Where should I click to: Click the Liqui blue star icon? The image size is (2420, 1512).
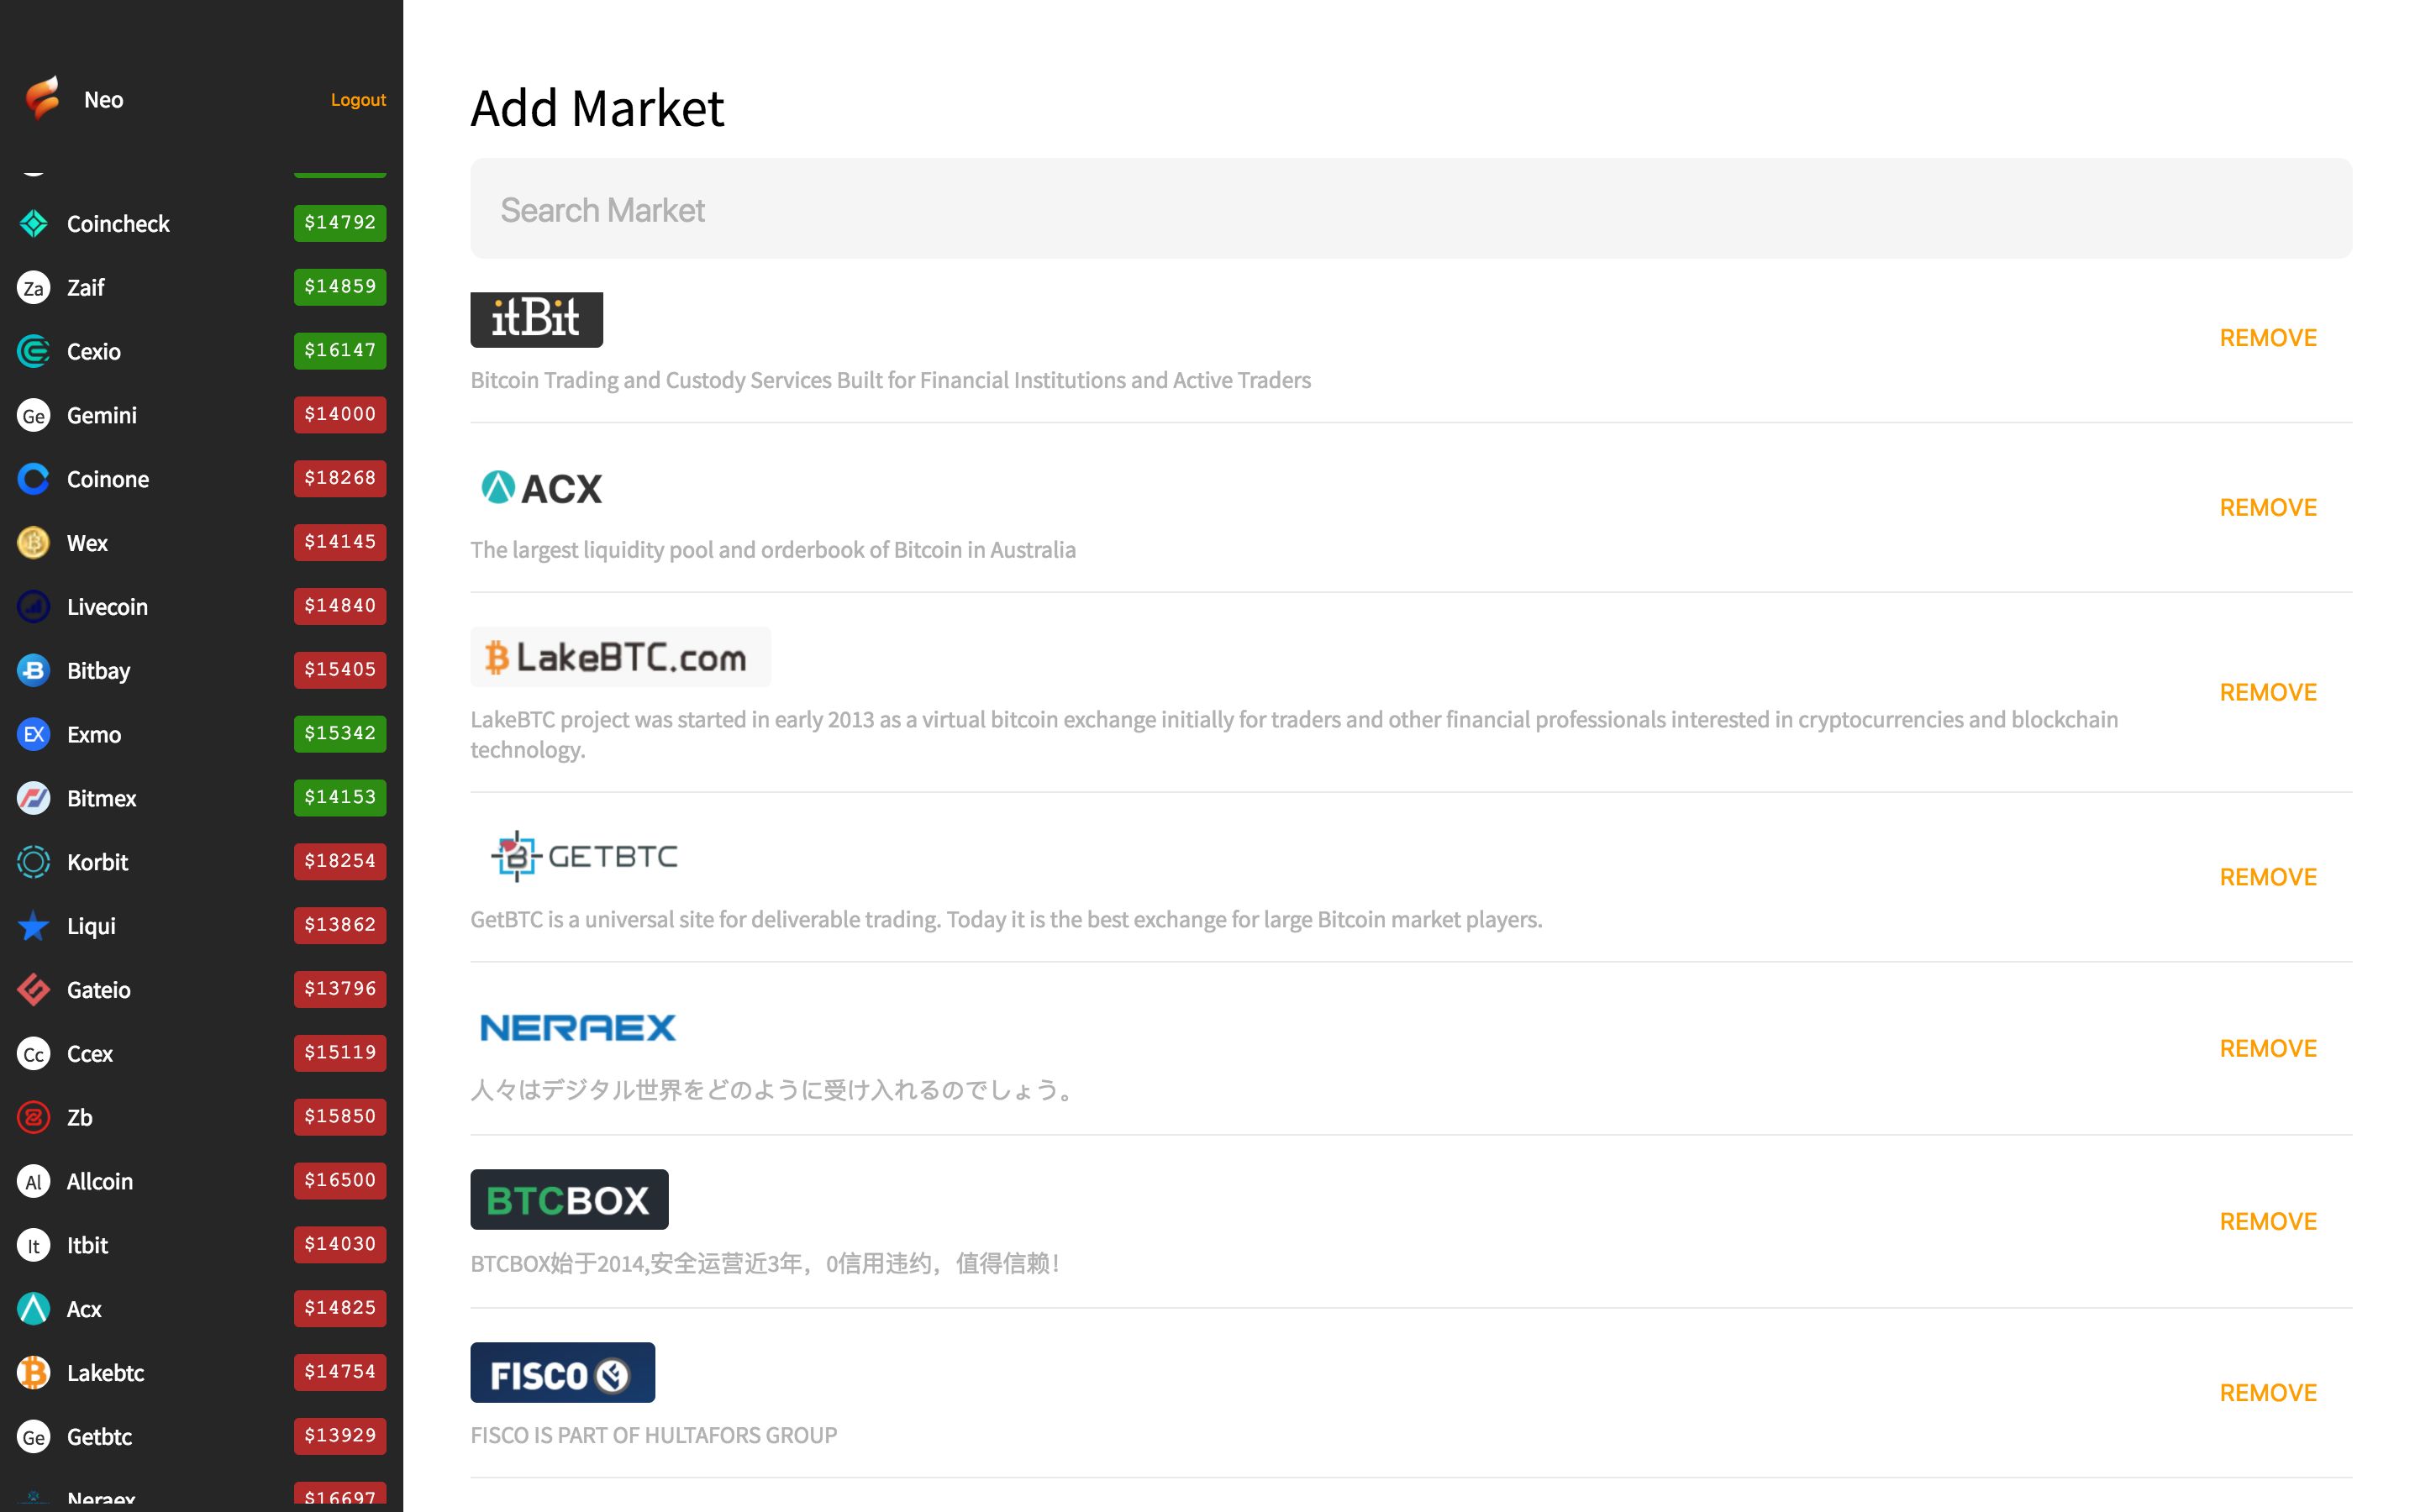[x=34, y=926]
